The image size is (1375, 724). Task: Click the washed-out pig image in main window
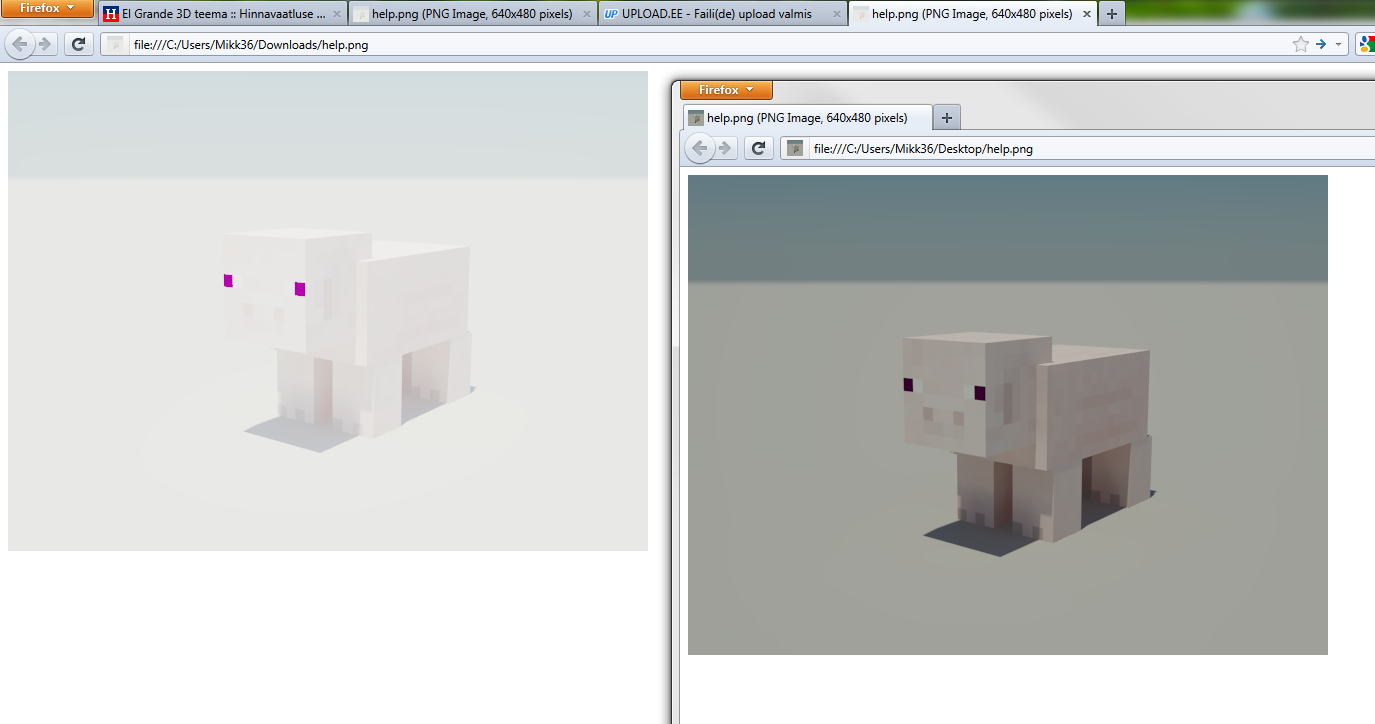coord(328,311)
